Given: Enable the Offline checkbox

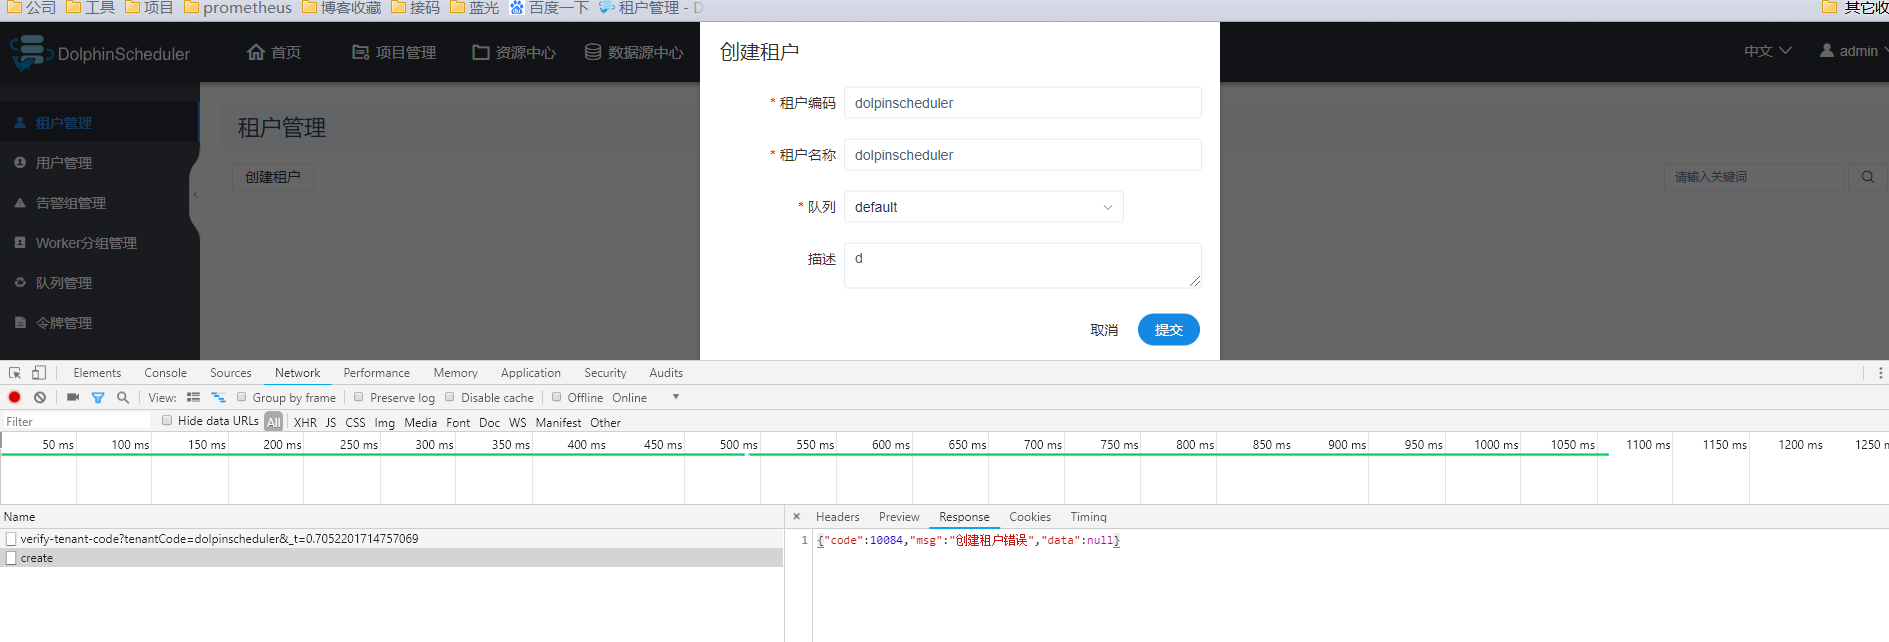Looking at the screenshot, I should 557,397.
